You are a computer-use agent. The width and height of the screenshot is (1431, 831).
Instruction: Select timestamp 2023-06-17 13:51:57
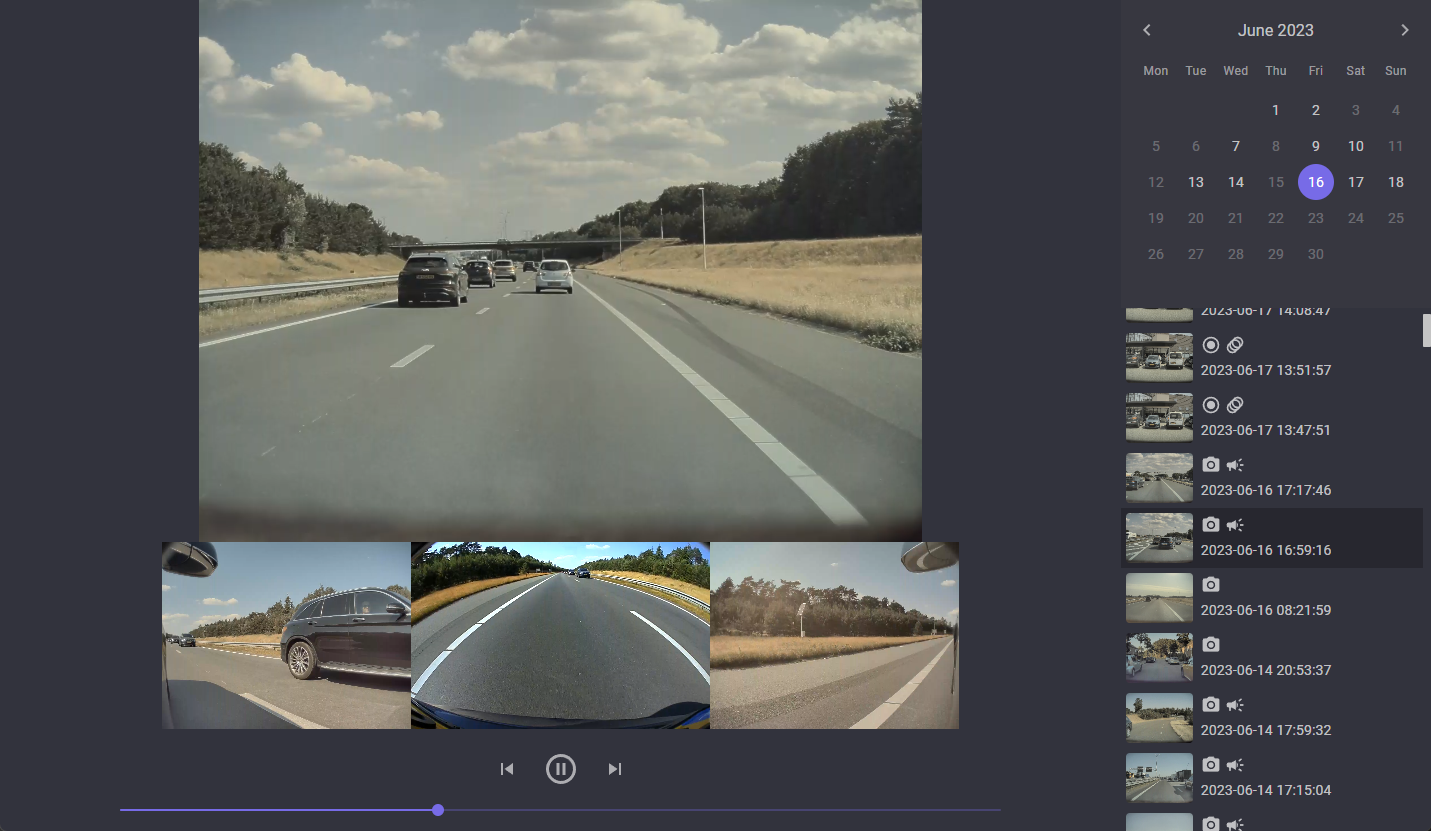tap(1266, 370)
